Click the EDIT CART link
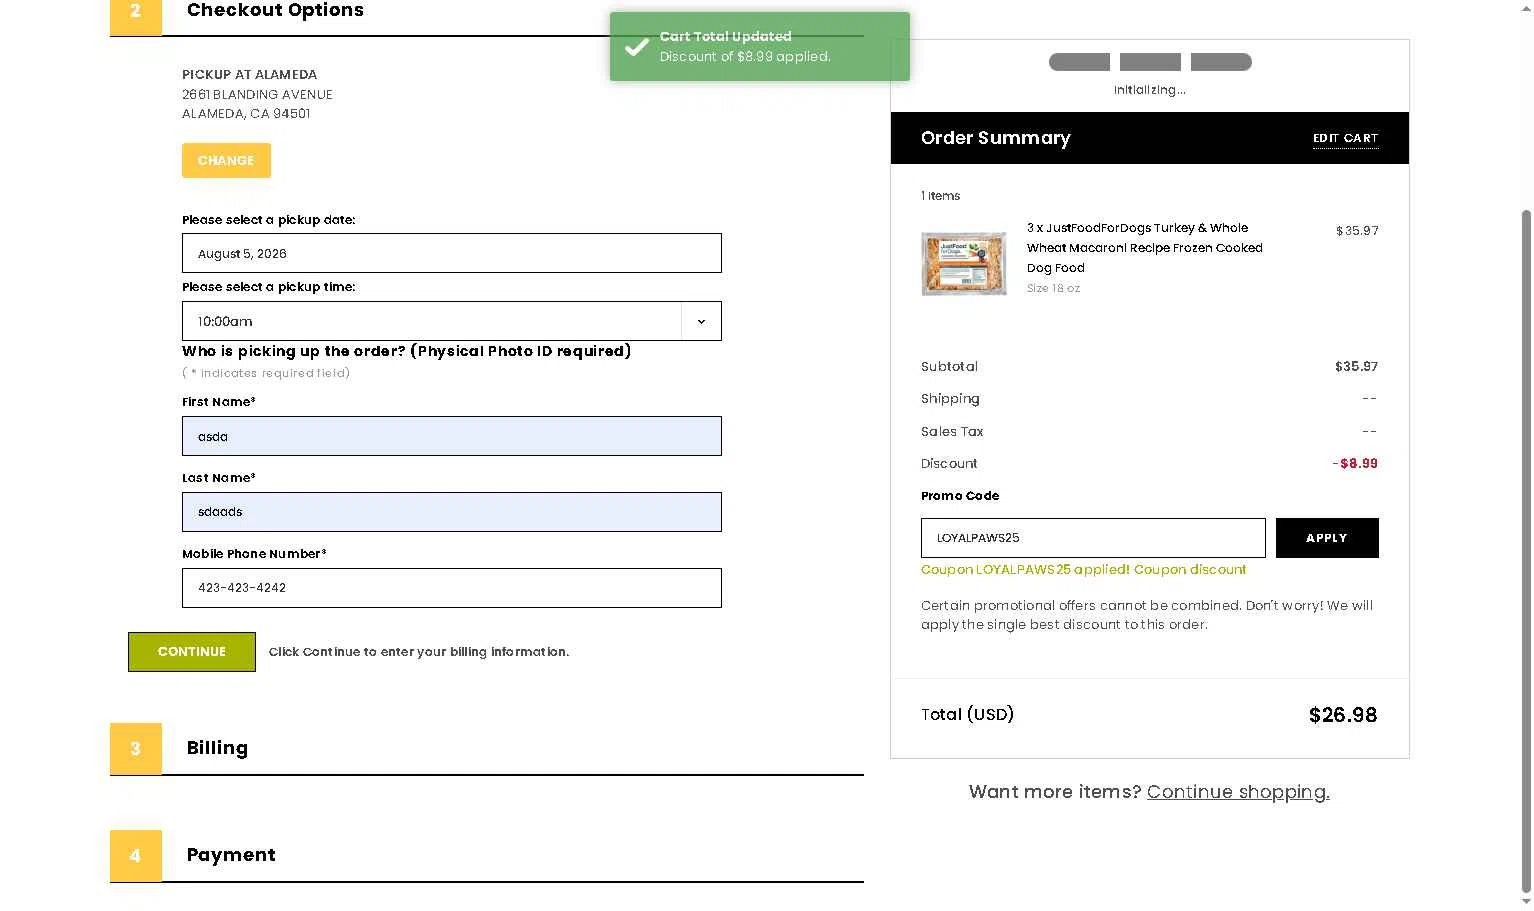This screenshot has width=1534, height=911. click(x=1345, y=138)
